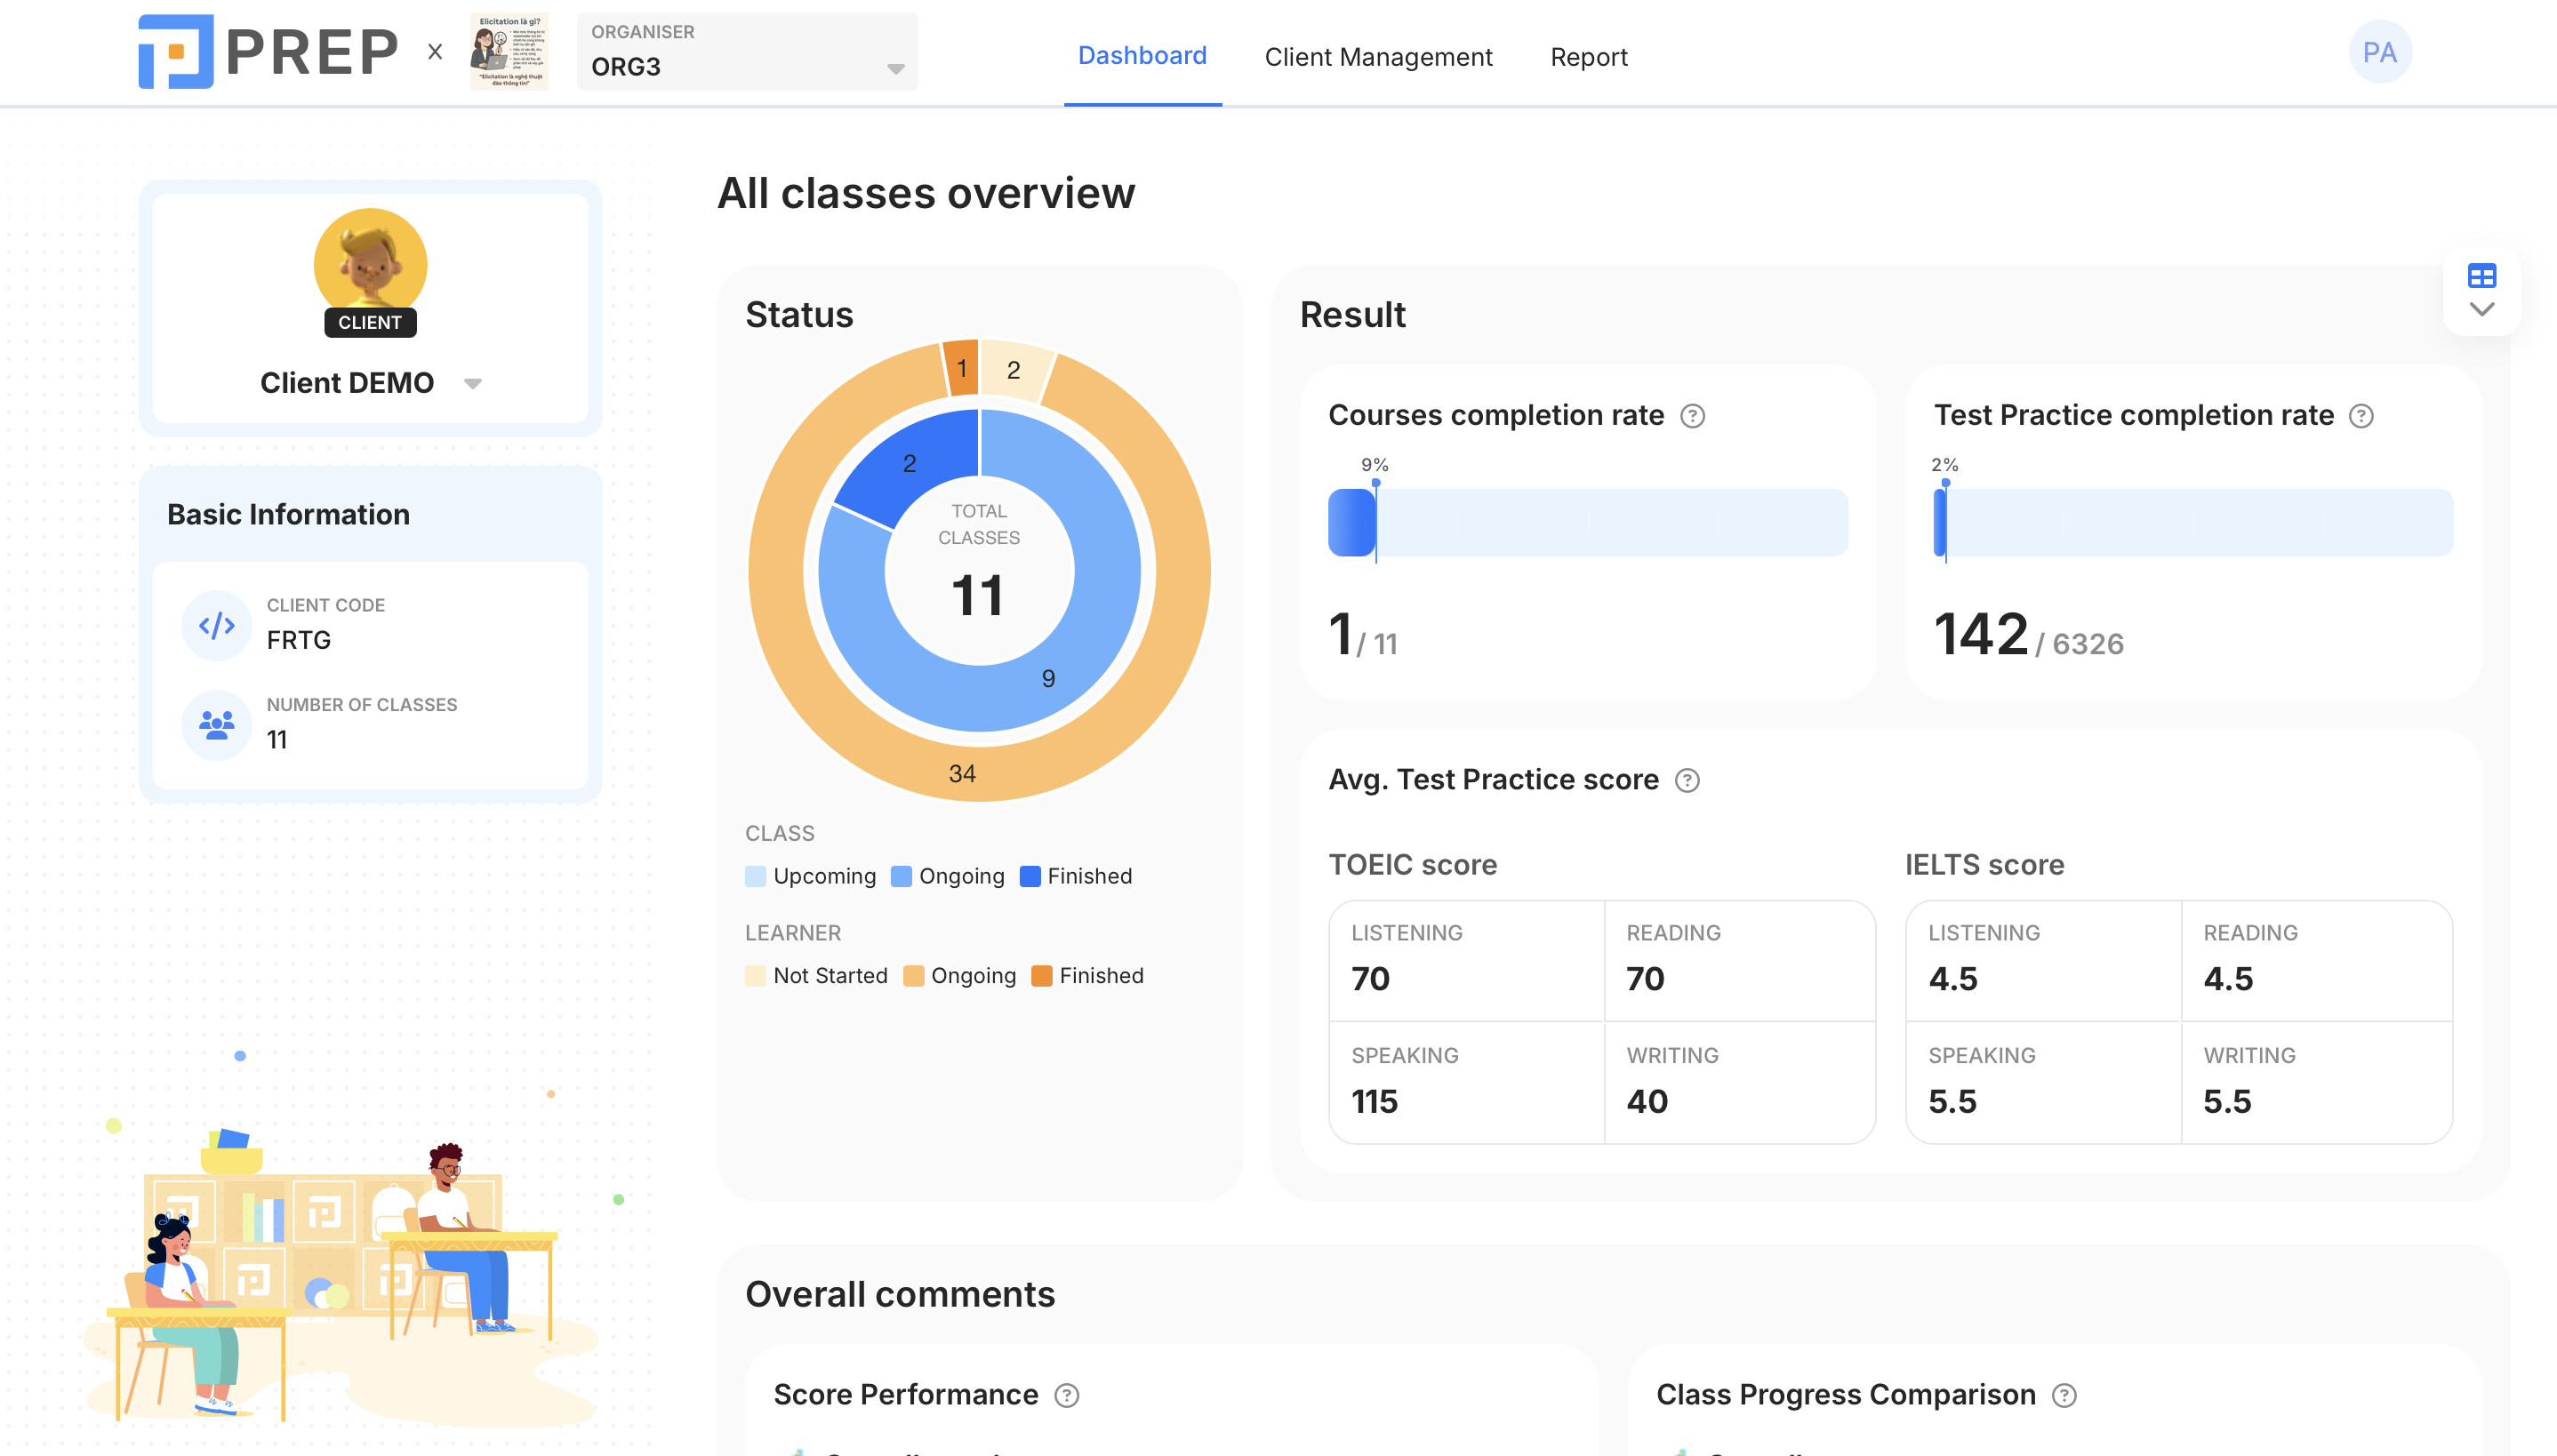
Task: Click the Score Performance help icon
Action: [x=1067, y=1395]
